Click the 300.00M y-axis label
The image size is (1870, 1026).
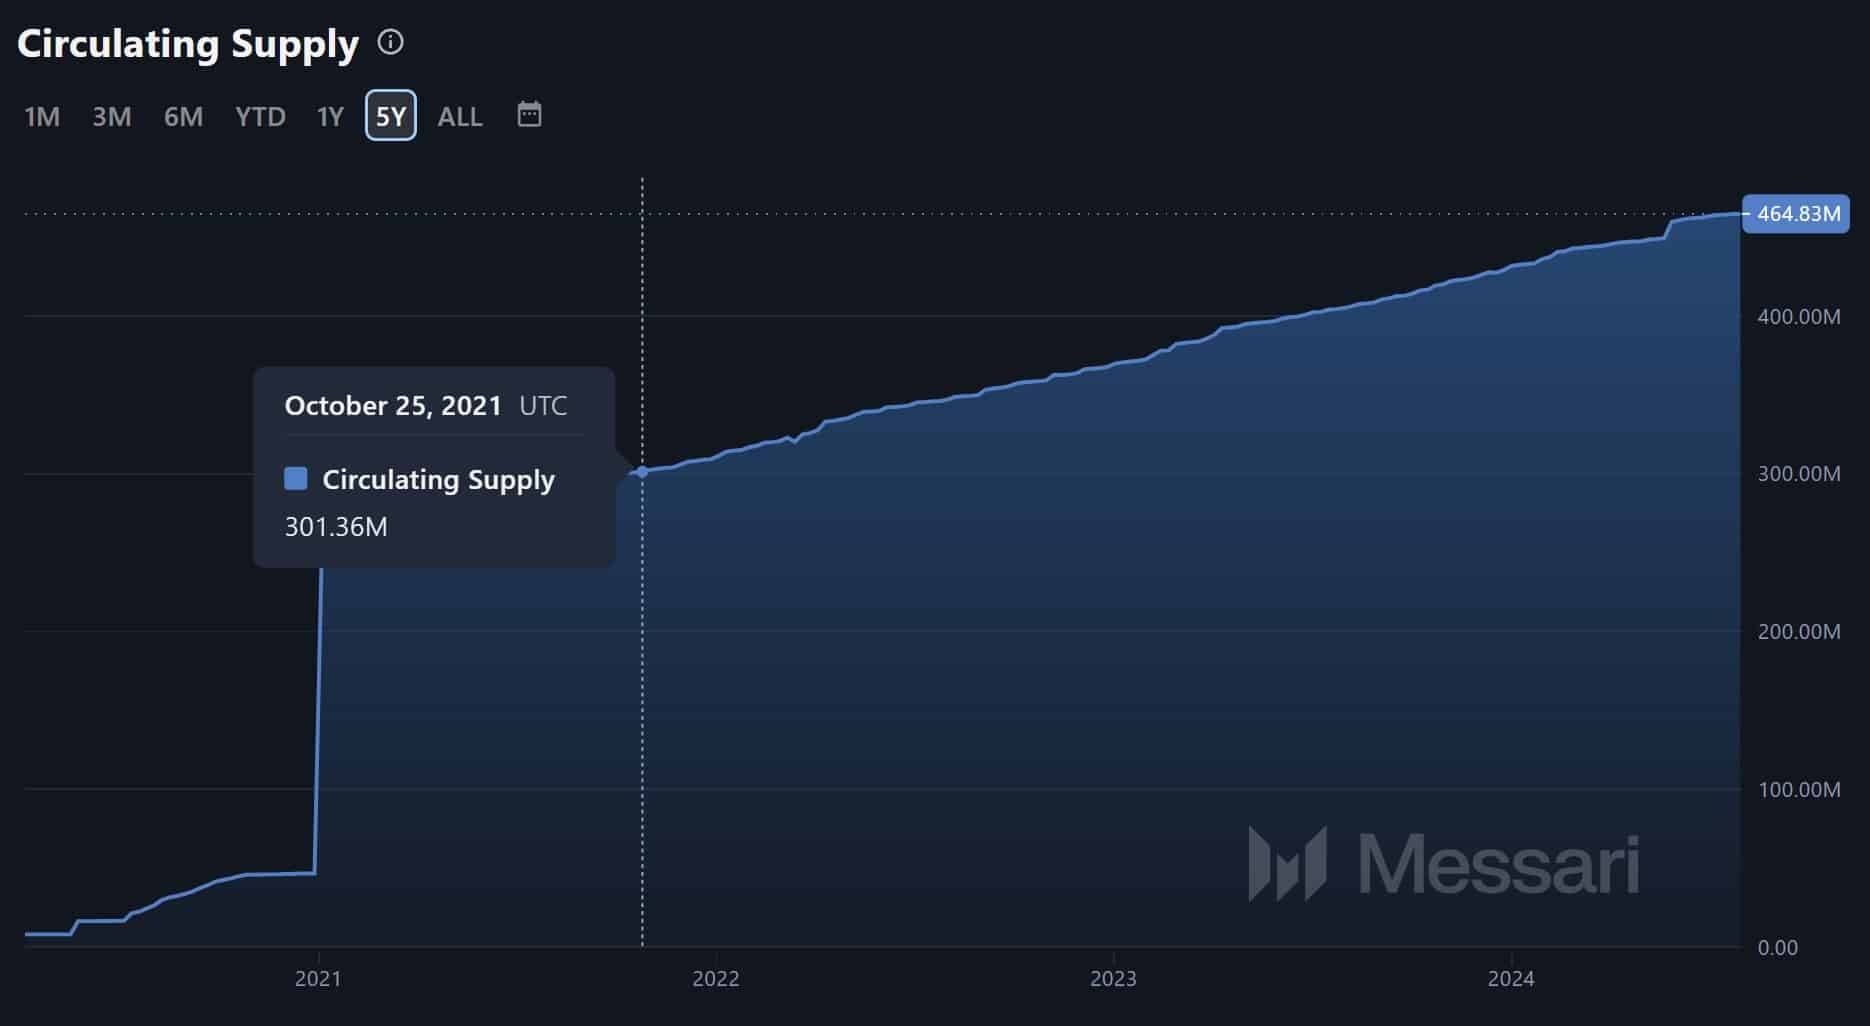tap(1799, 474)
